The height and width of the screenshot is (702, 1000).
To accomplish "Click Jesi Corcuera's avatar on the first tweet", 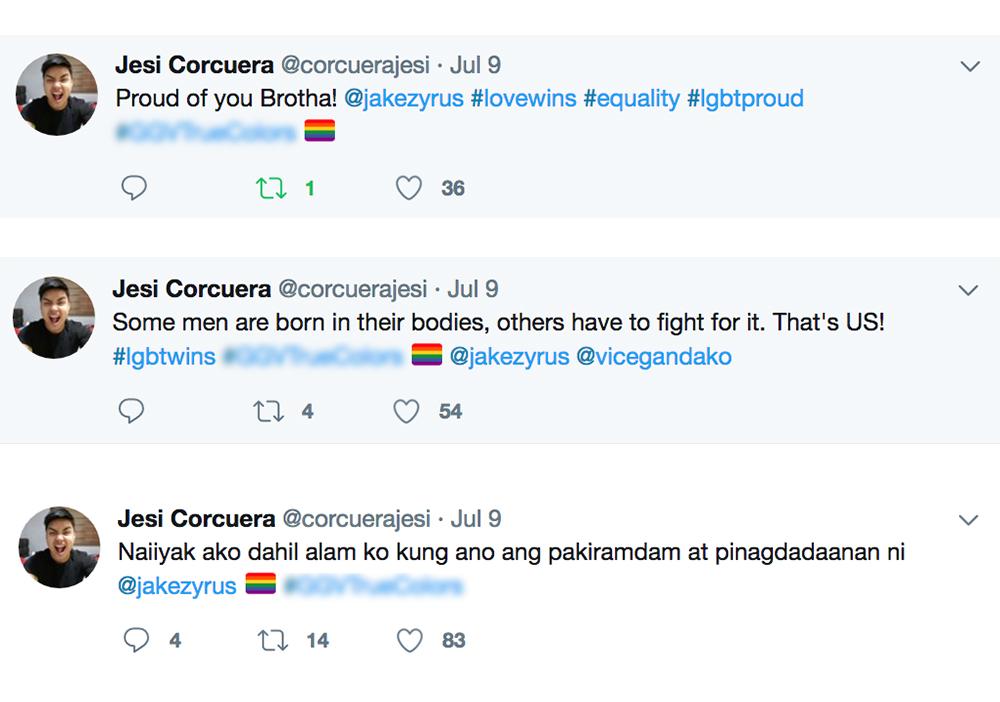I will coord(57,94).
